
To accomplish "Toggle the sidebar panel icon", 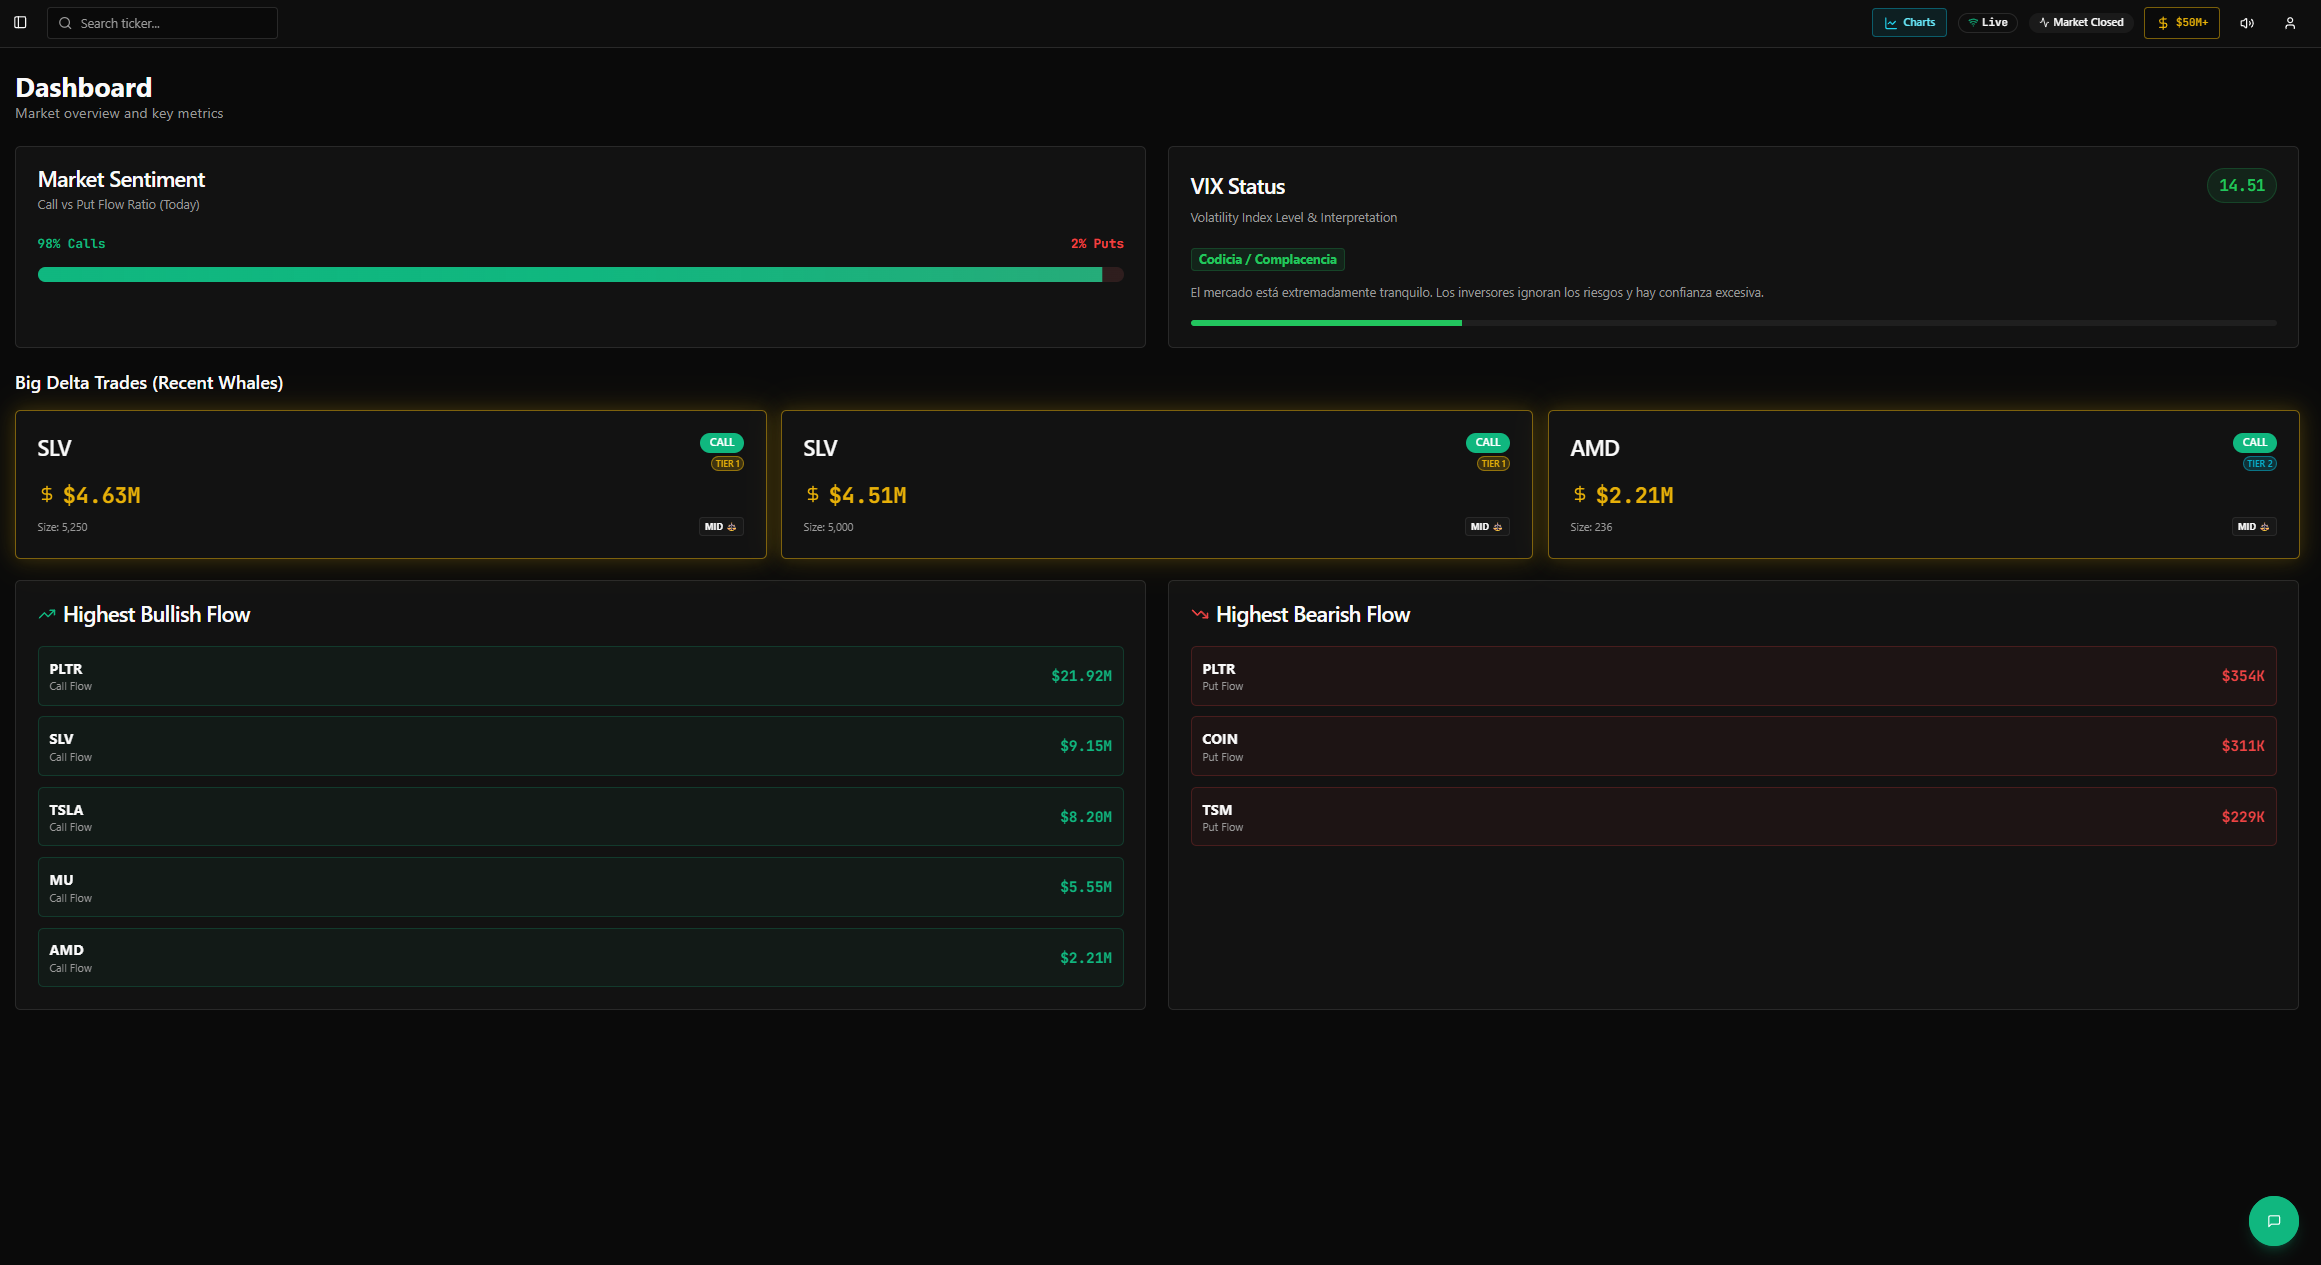I will click(20, 22).
